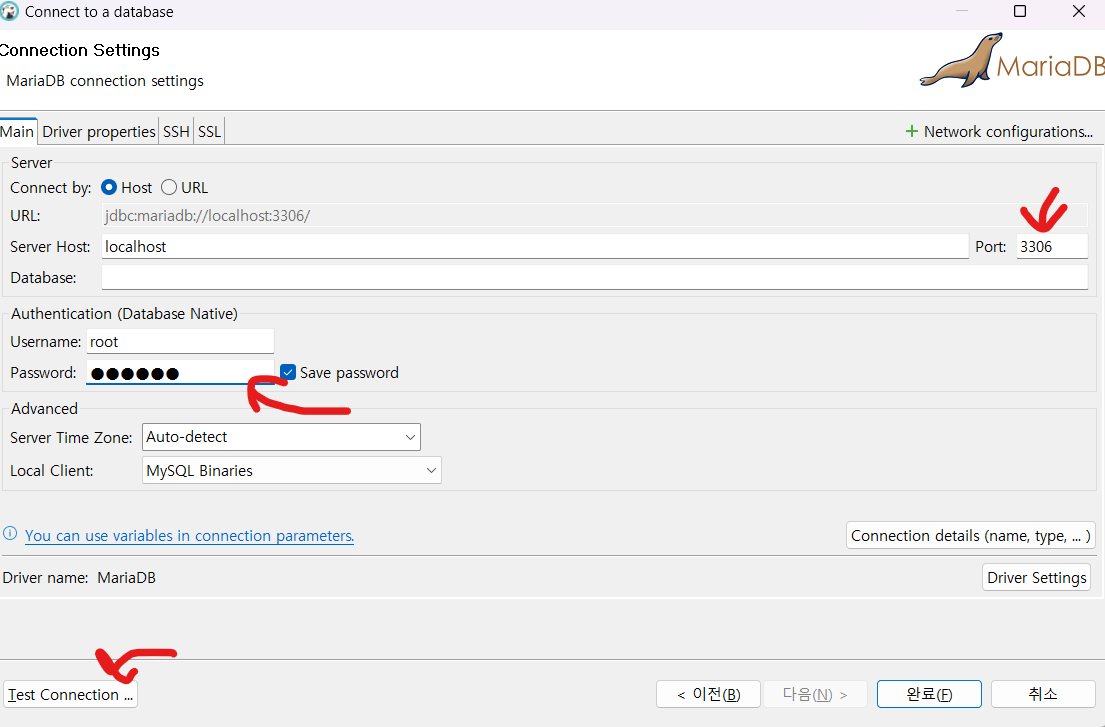Click the Test Connection button
This screenshot has height=727, width=1105.
point(70,695)
